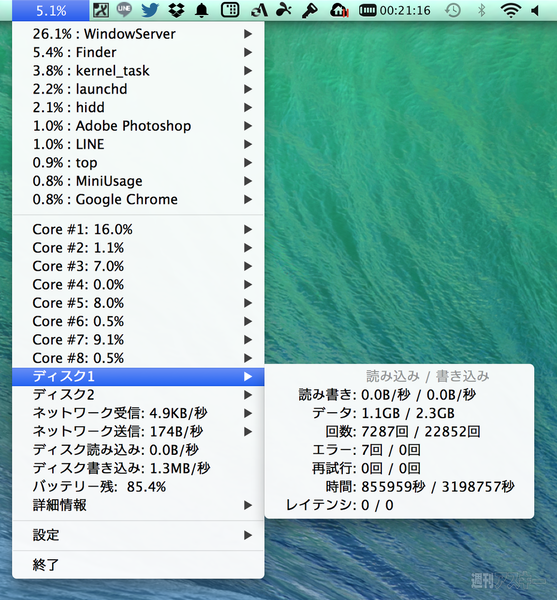The width and height of the screenshot is (557, 600).
Task: Expand the Core #1 submenu arrow
Action: coord(248,230)
